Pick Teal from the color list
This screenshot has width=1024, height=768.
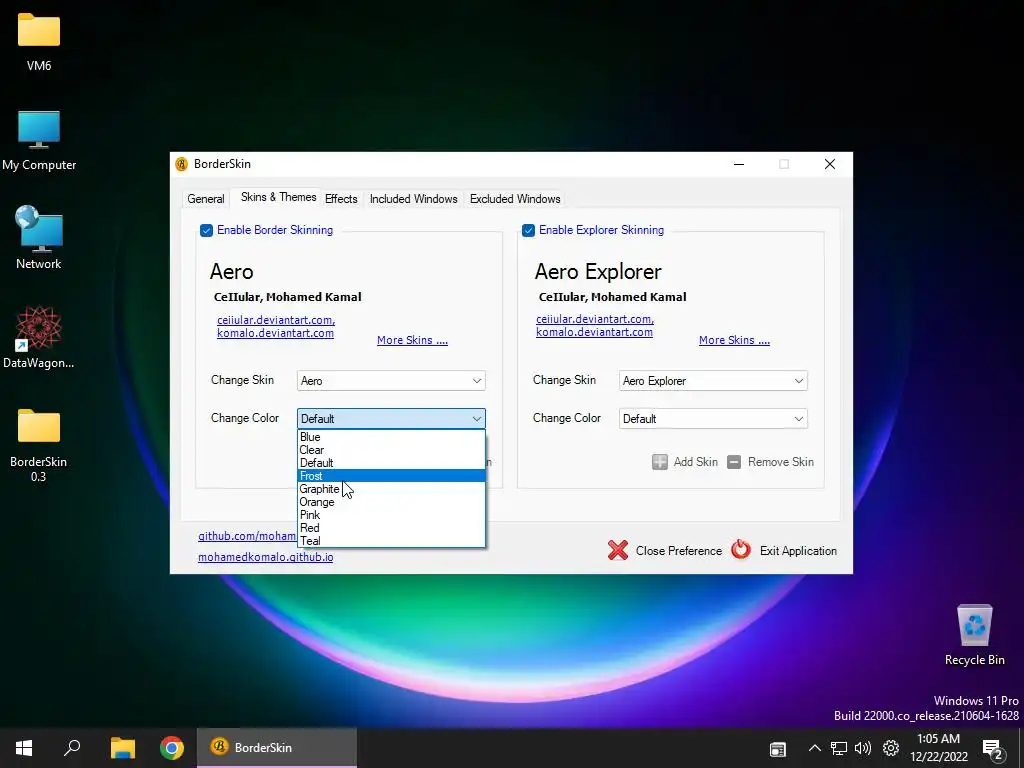point(391,541)
